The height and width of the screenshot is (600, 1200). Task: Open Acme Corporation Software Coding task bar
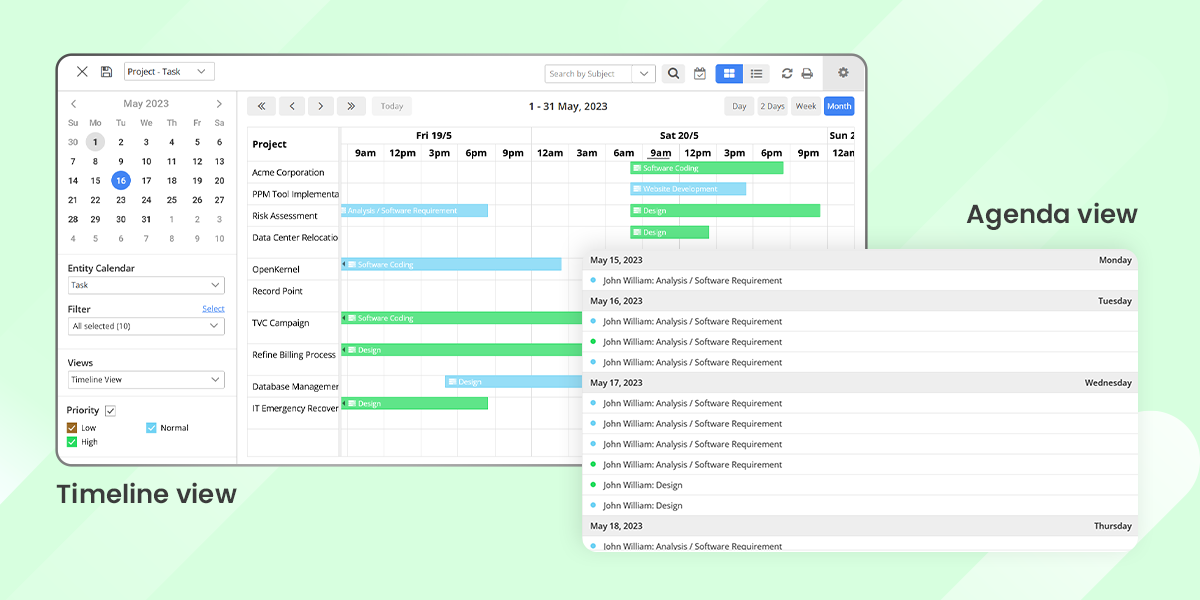click(707, 168)
